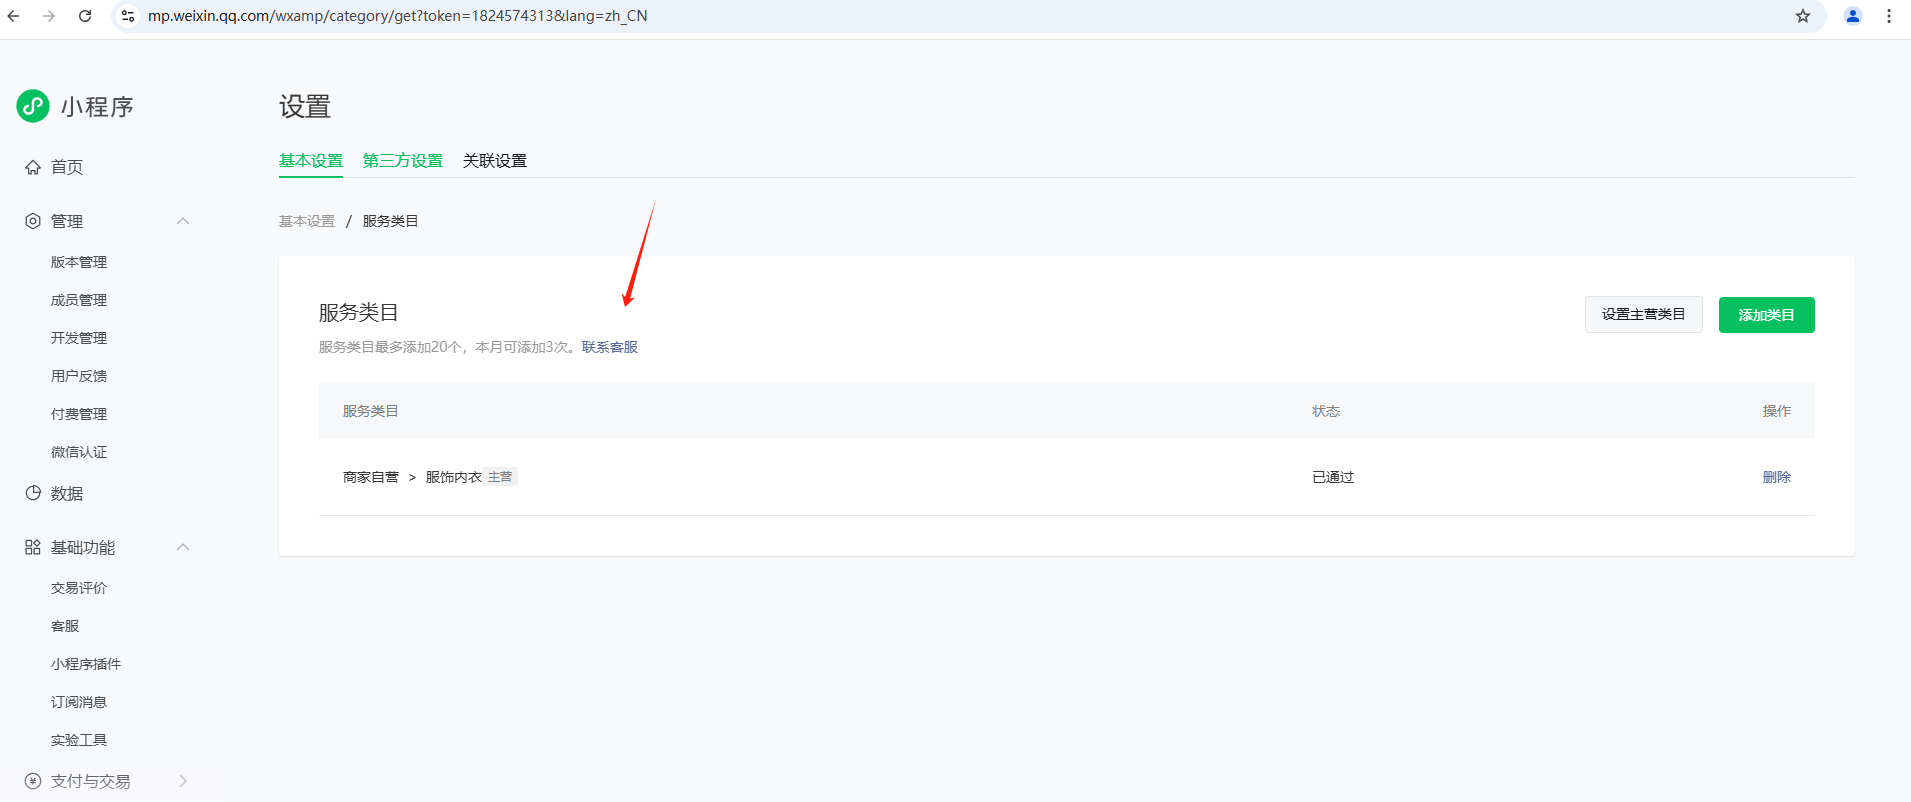Click the 管理 hexagon icon in sidebar
Screen dimensions: 1911x802
tap(33, 221)
